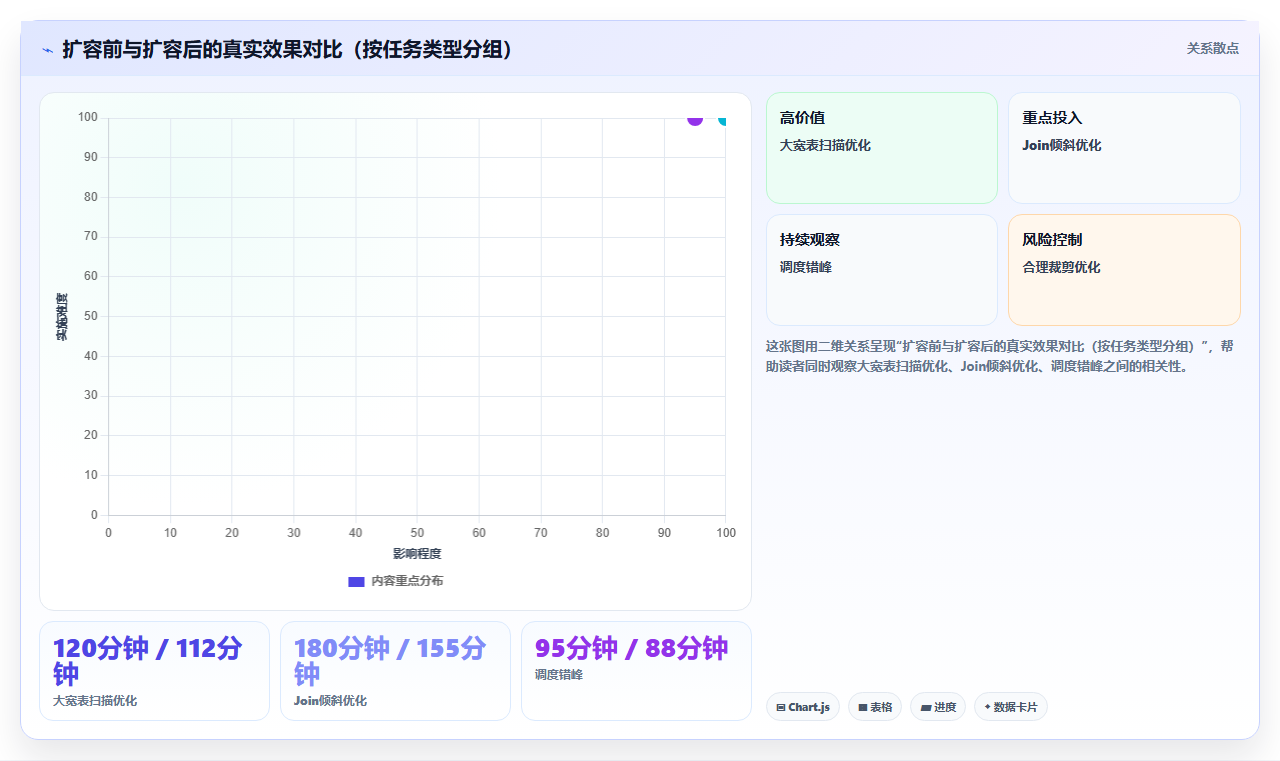Screen dimensions: 1280x761
Task: Open the 风险控制 card
Action: (x=1124, y=270)
